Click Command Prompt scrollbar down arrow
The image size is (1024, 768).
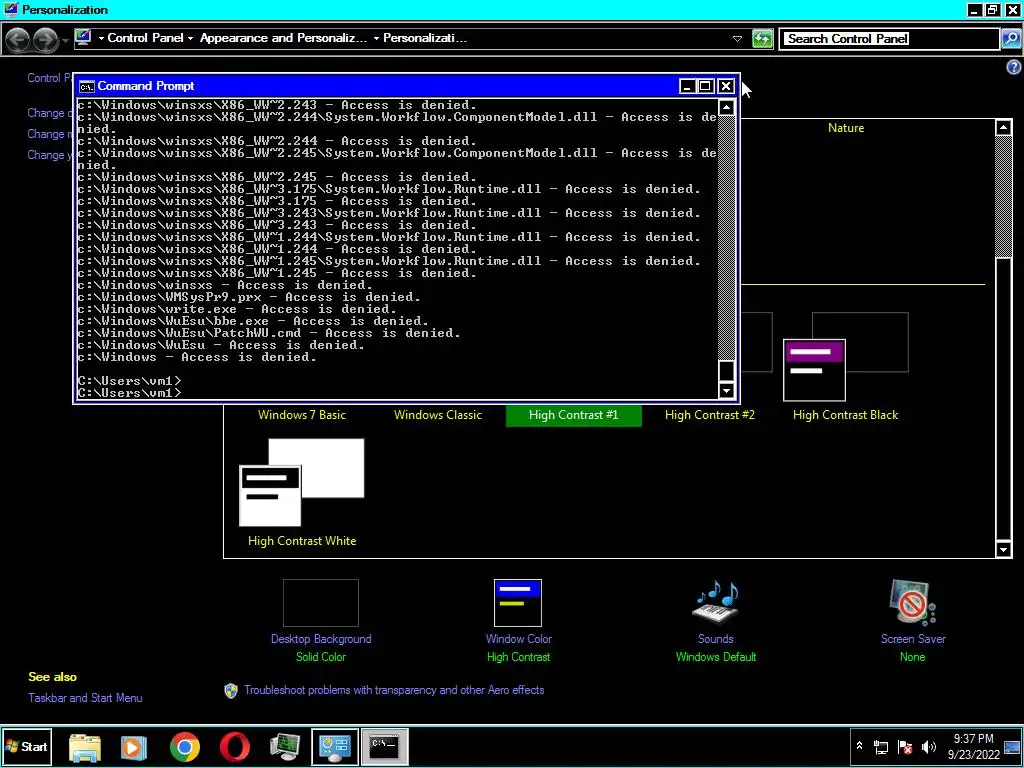click(726, 391)
